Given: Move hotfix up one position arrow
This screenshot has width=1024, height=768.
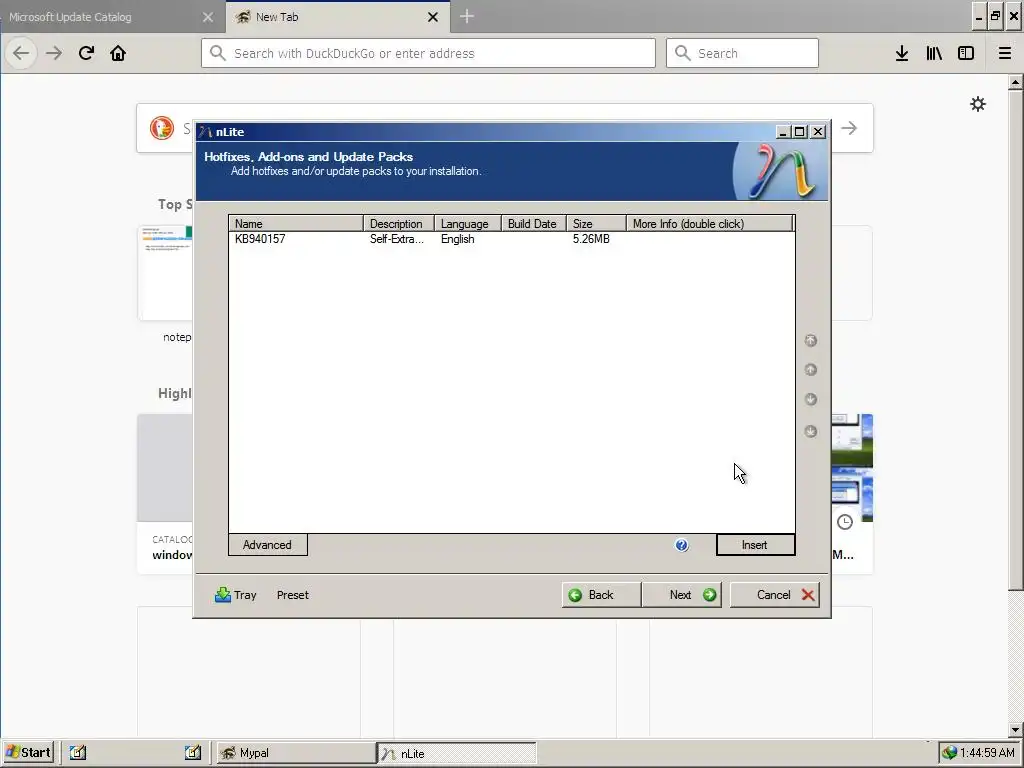Looking at the screenshot, I should tap(810, 370).
